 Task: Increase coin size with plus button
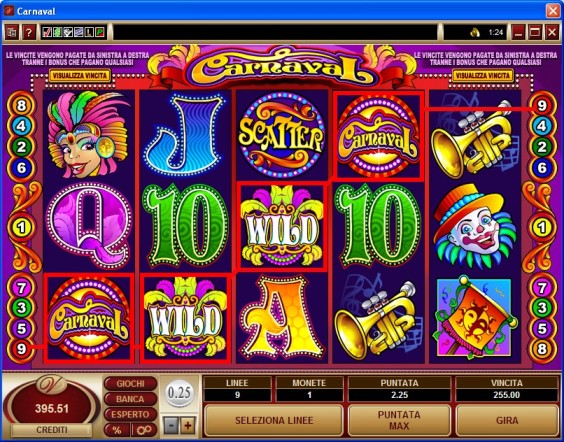pyautogui.click(x=187, y=426)
